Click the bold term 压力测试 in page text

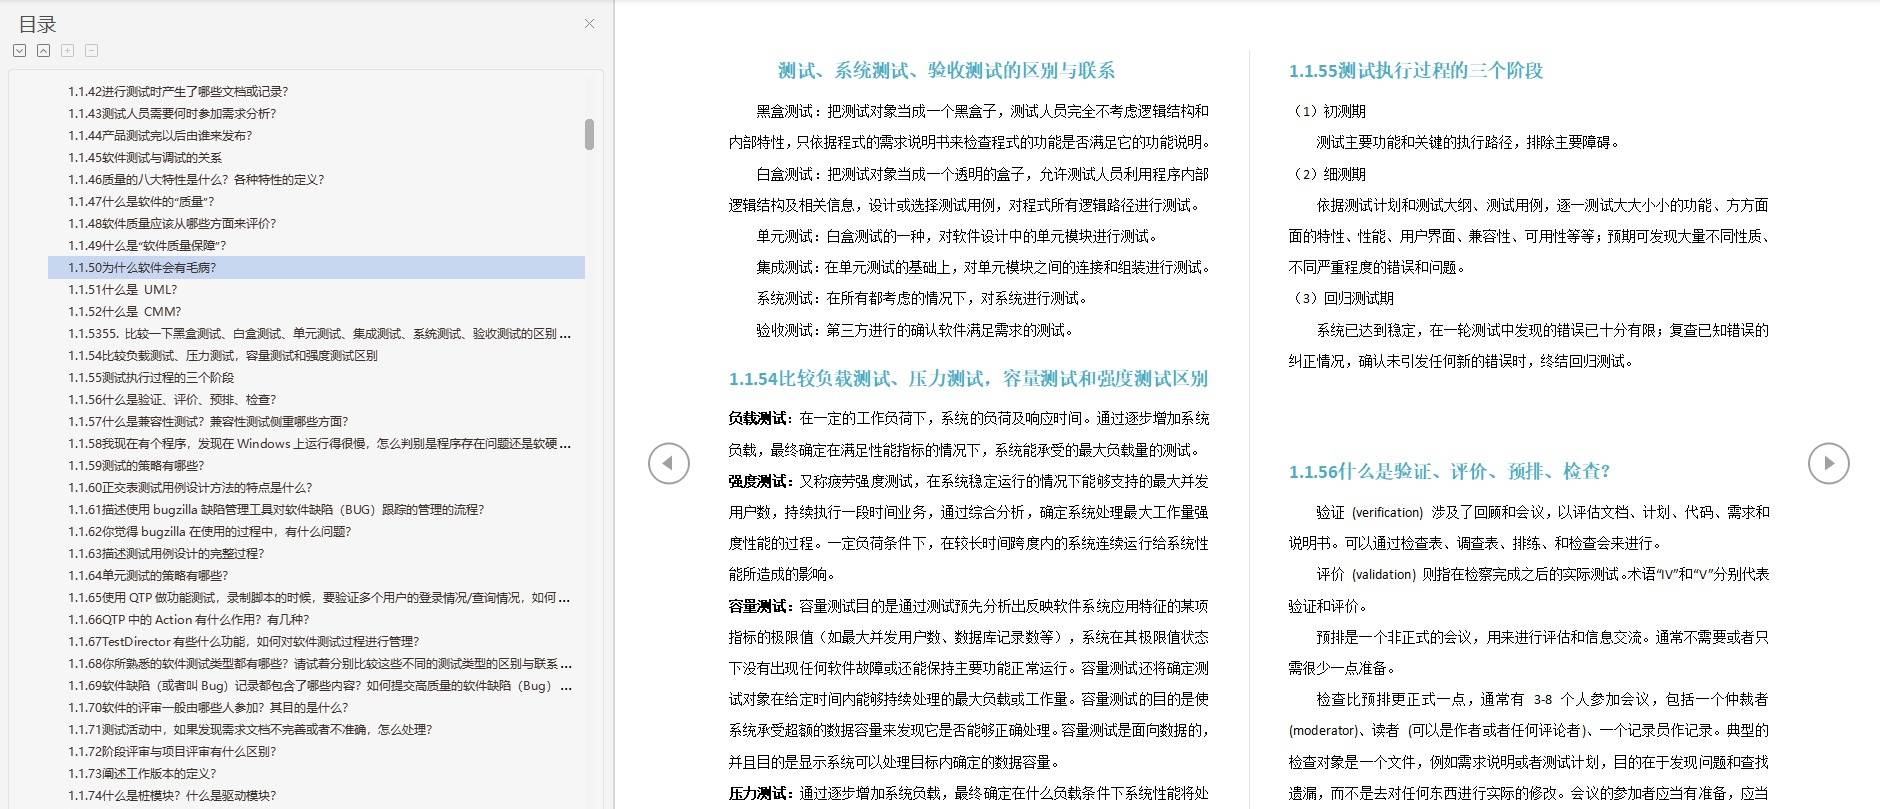pos(757,793)
